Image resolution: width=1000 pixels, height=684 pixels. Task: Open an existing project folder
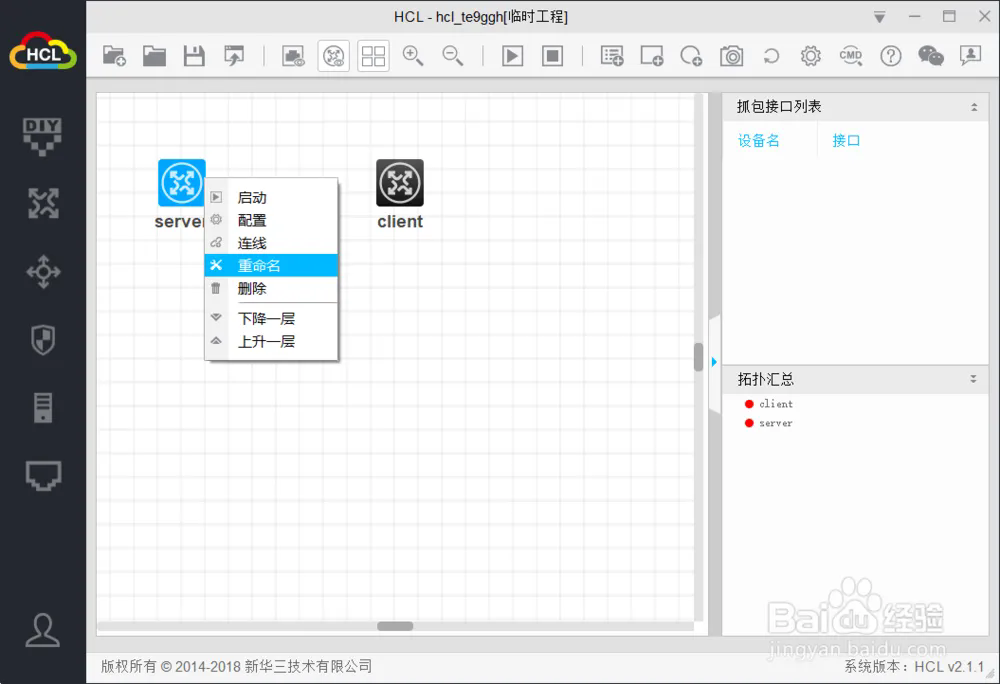154,56
